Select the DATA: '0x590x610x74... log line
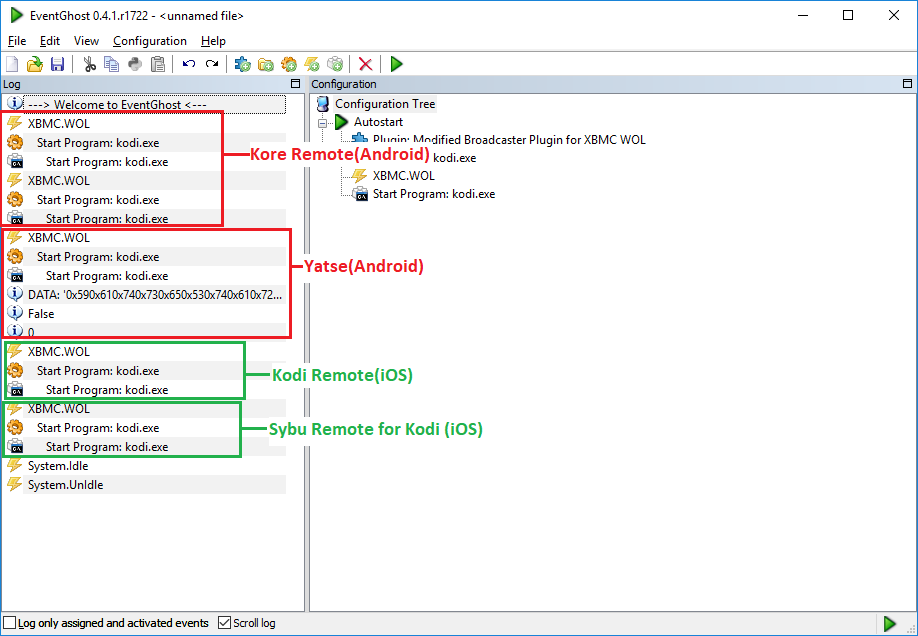The width and height of the screenshot is (918, 636). coord(155,295)
